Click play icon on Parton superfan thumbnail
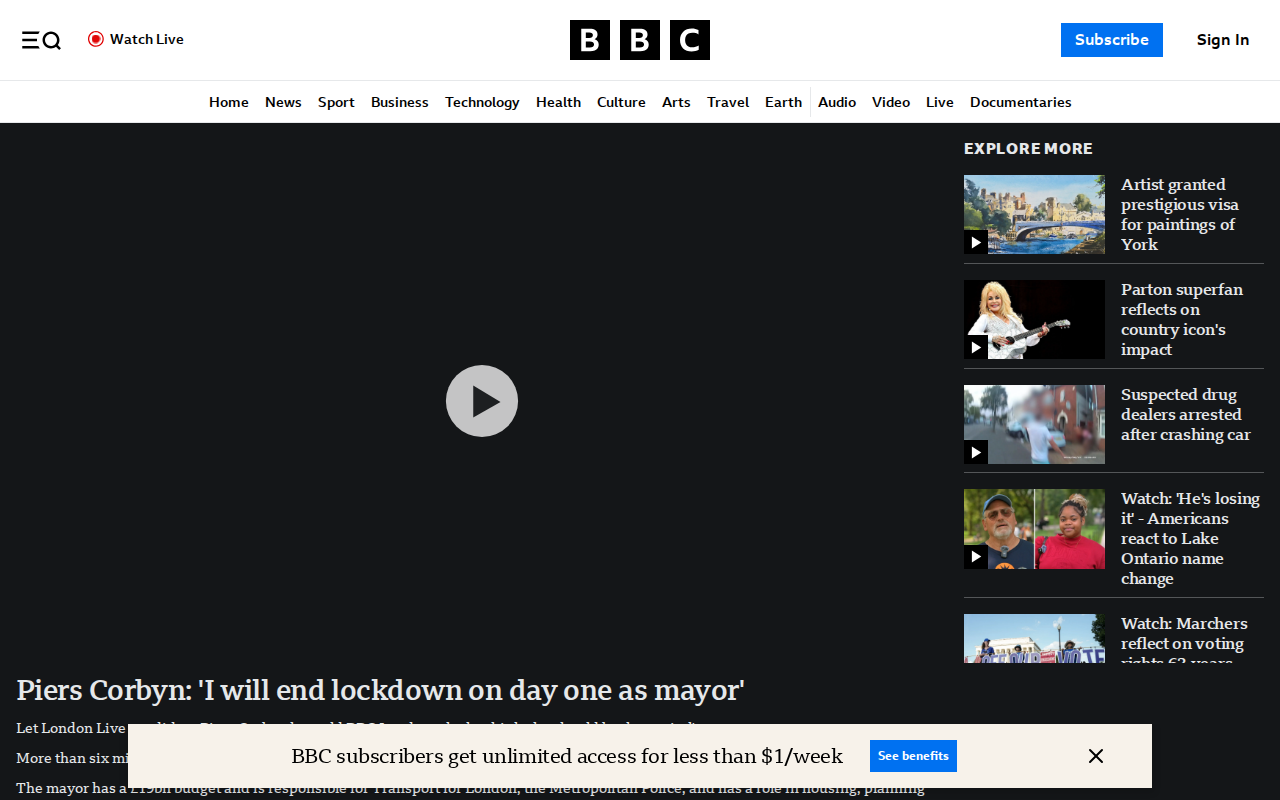 coord(976,347)
